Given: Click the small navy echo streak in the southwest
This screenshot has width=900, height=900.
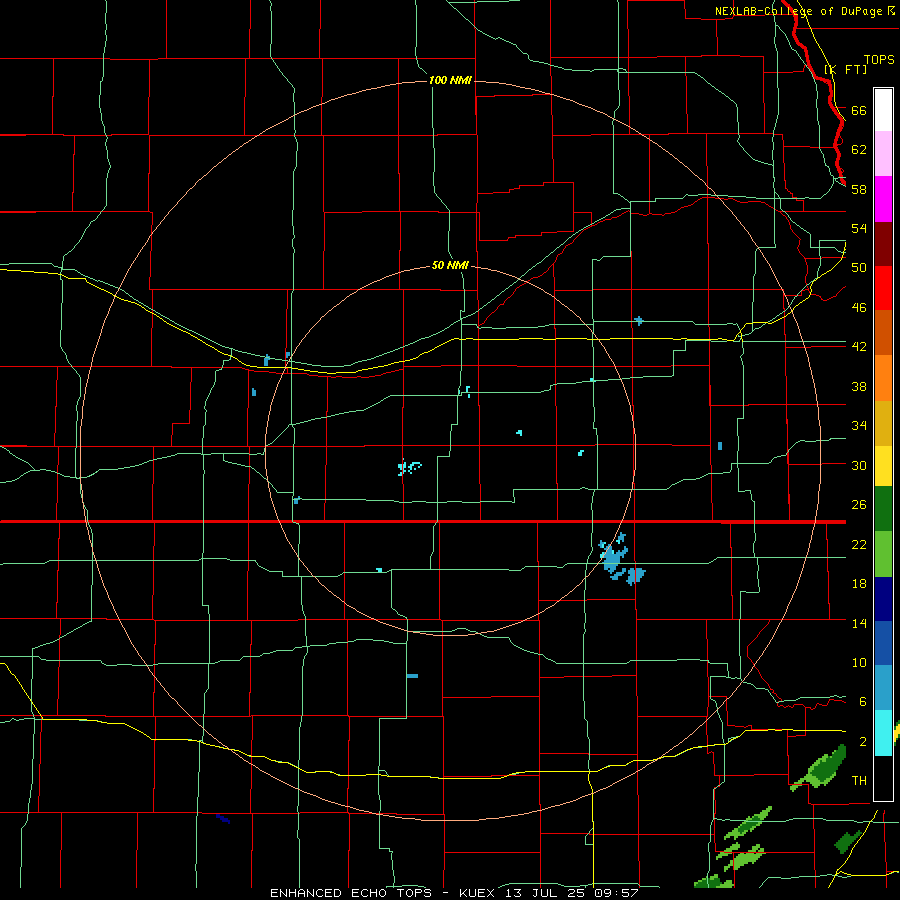Looking at the screenshot, I should coord(223,818).
